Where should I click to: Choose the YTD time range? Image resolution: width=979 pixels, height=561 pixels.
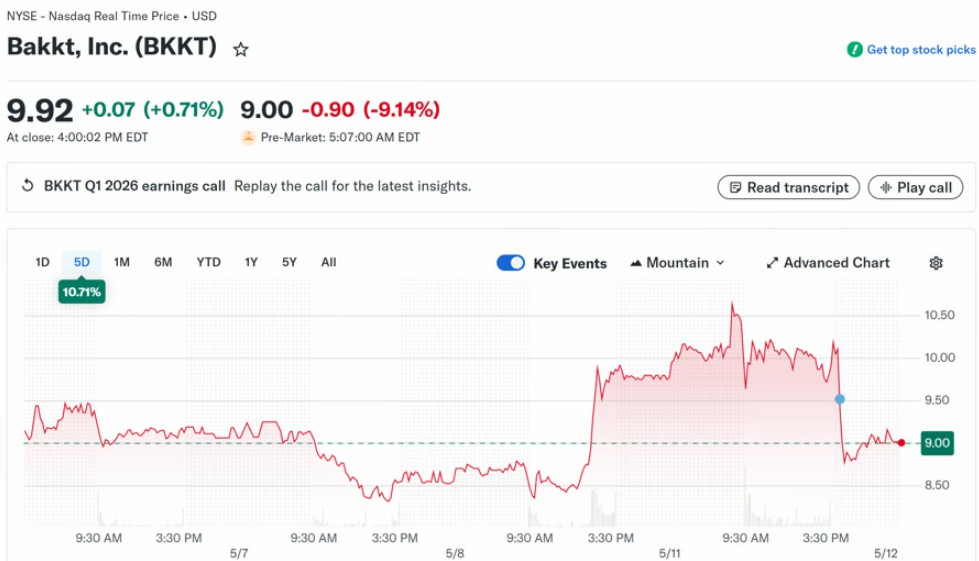click(209, 262)
